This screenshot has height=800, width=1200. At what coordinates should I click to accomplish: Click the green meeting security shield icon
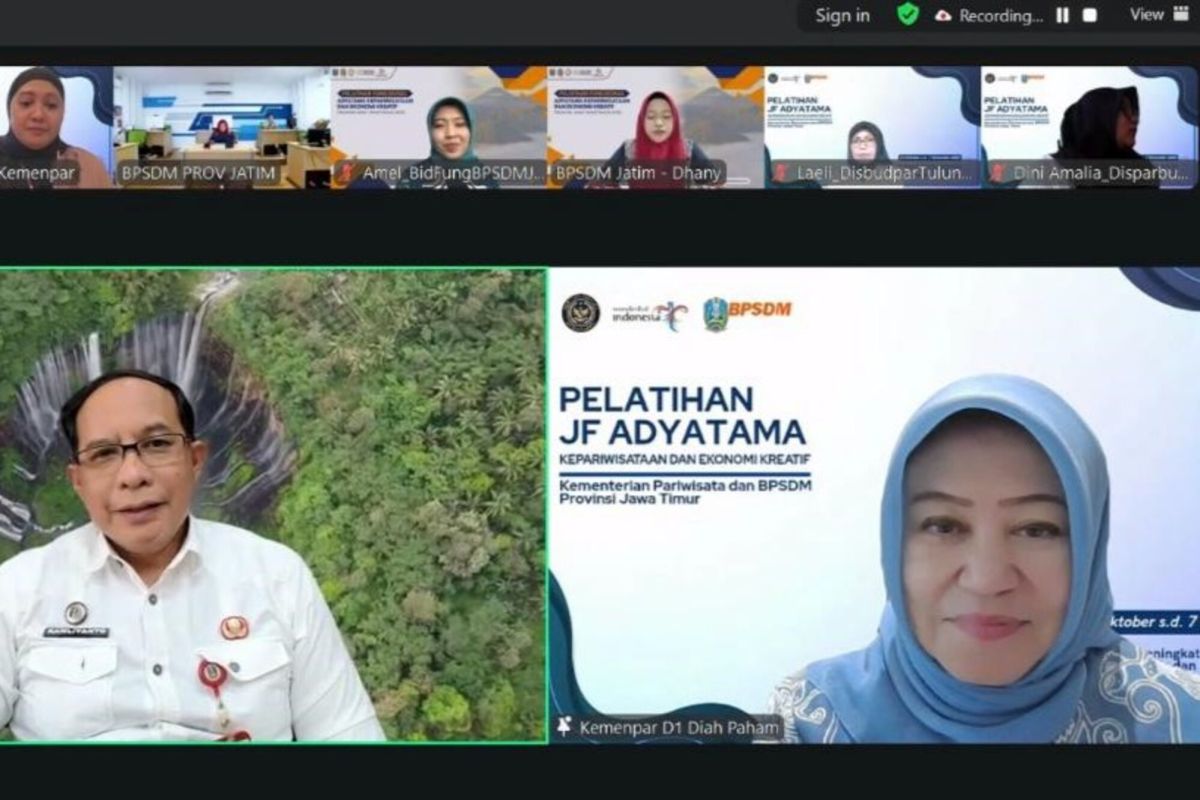[x=908, y=14]
